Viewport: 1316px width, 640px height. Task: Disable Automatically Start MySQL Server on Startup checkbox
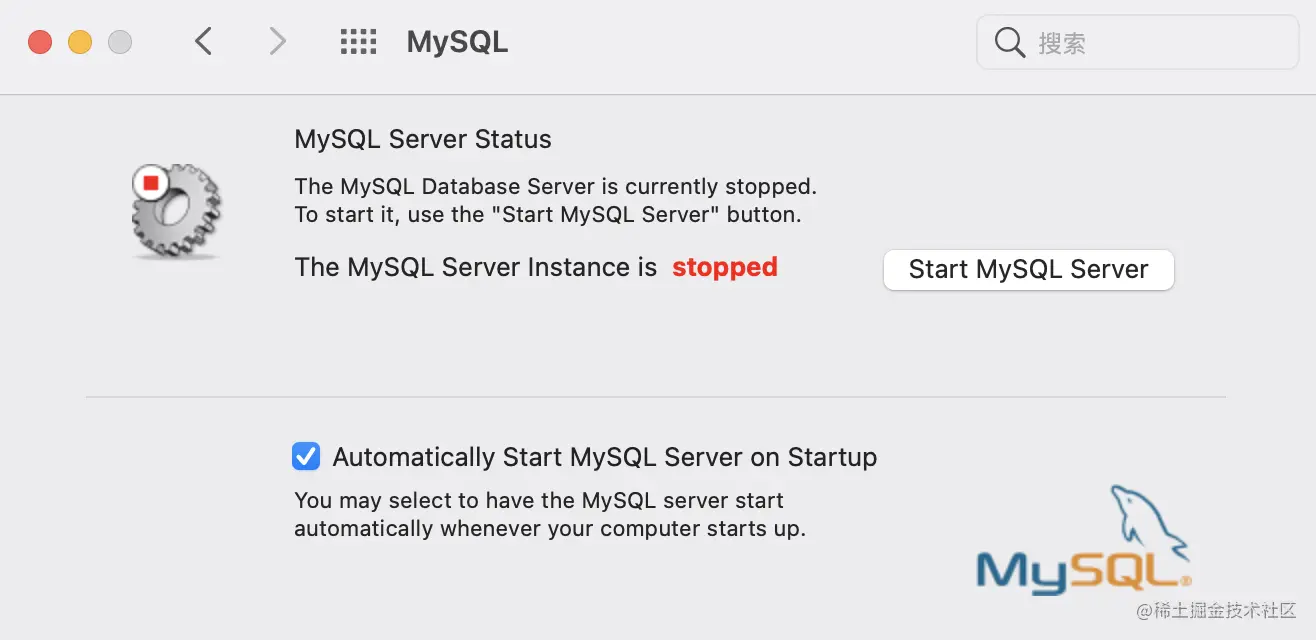pyautogui.click(x=306, y=457)
